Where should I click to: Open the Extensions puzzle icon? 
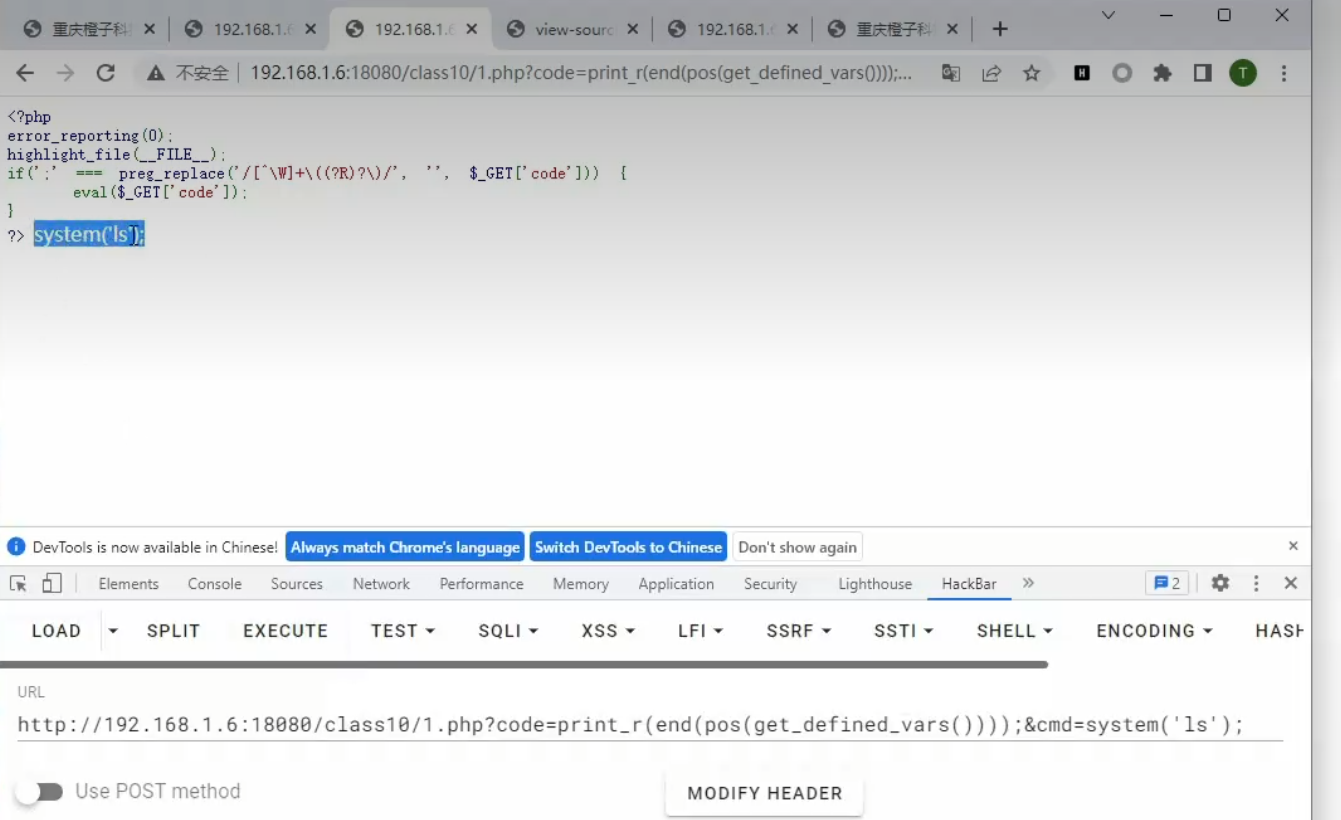(1162, 73)
